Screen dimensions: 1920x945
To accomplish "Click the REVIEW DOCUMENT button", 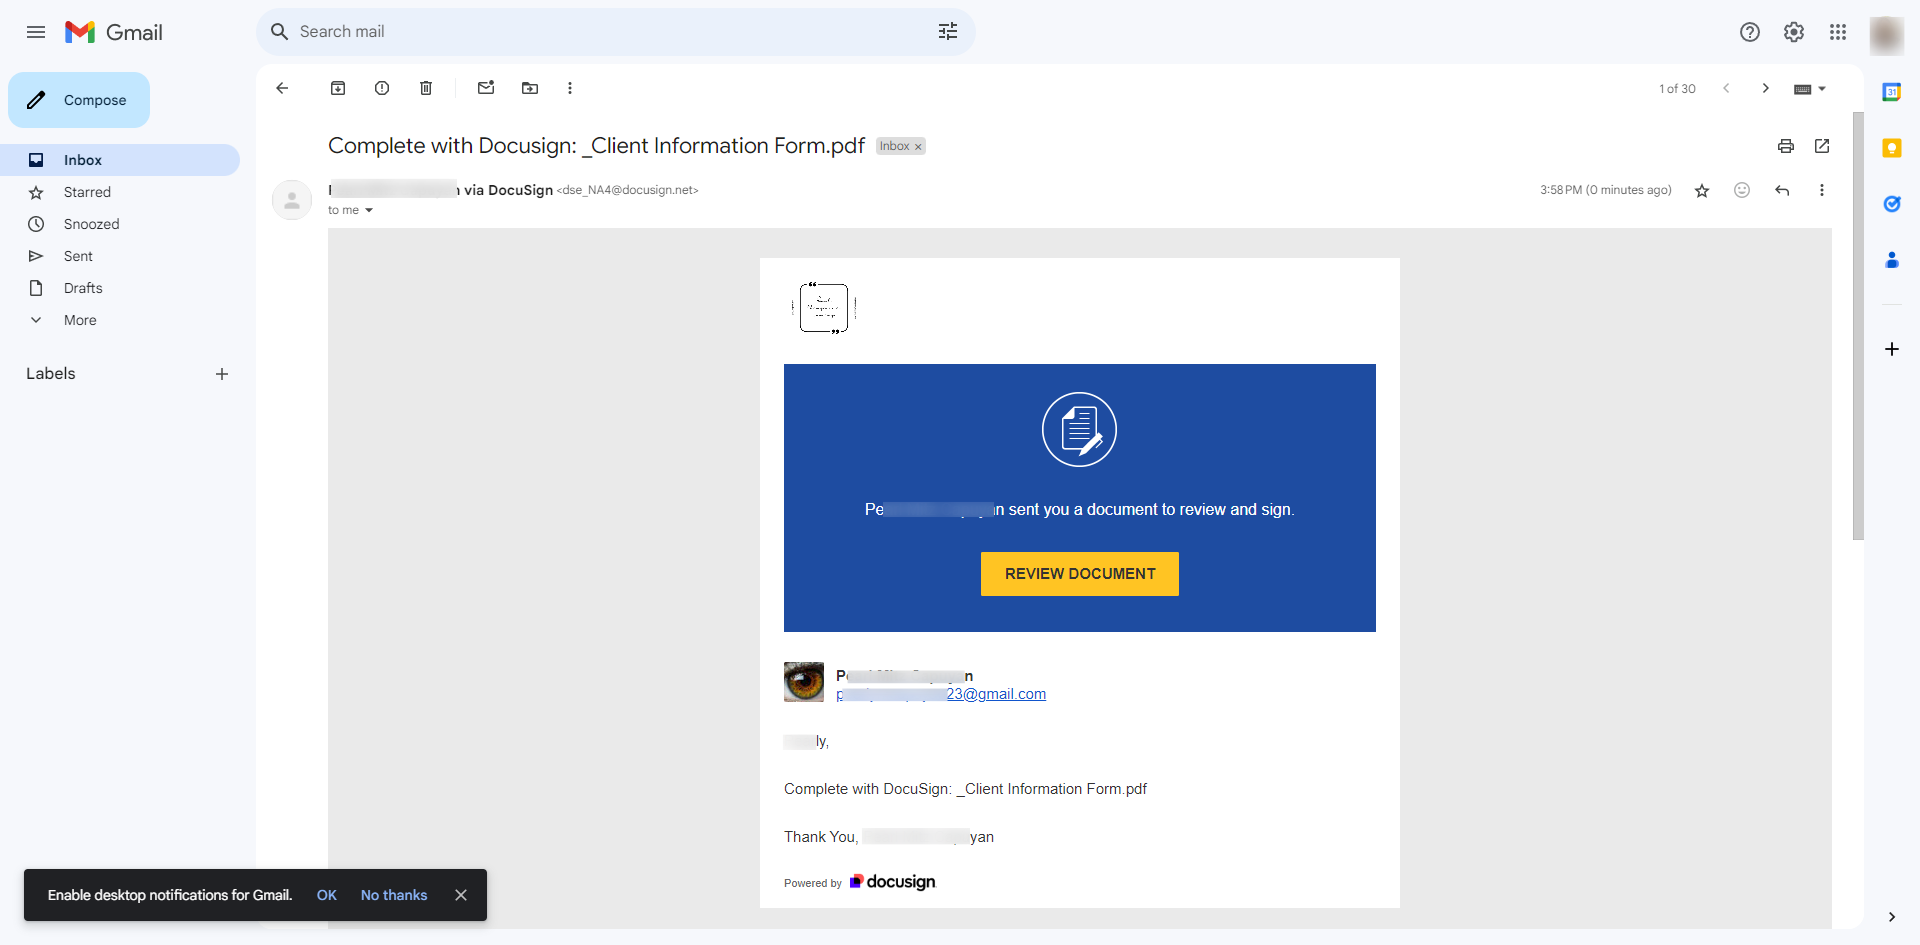I will [1080, 574].
